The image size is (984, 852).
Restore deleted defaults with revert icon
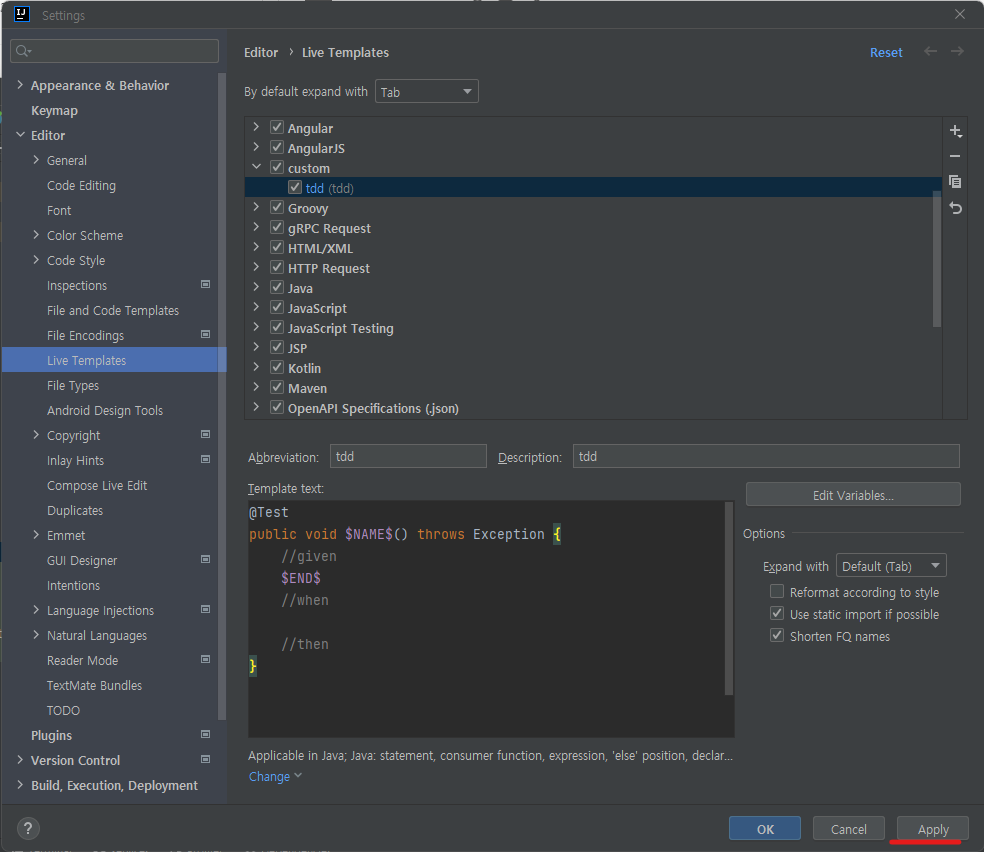(955, 208)
